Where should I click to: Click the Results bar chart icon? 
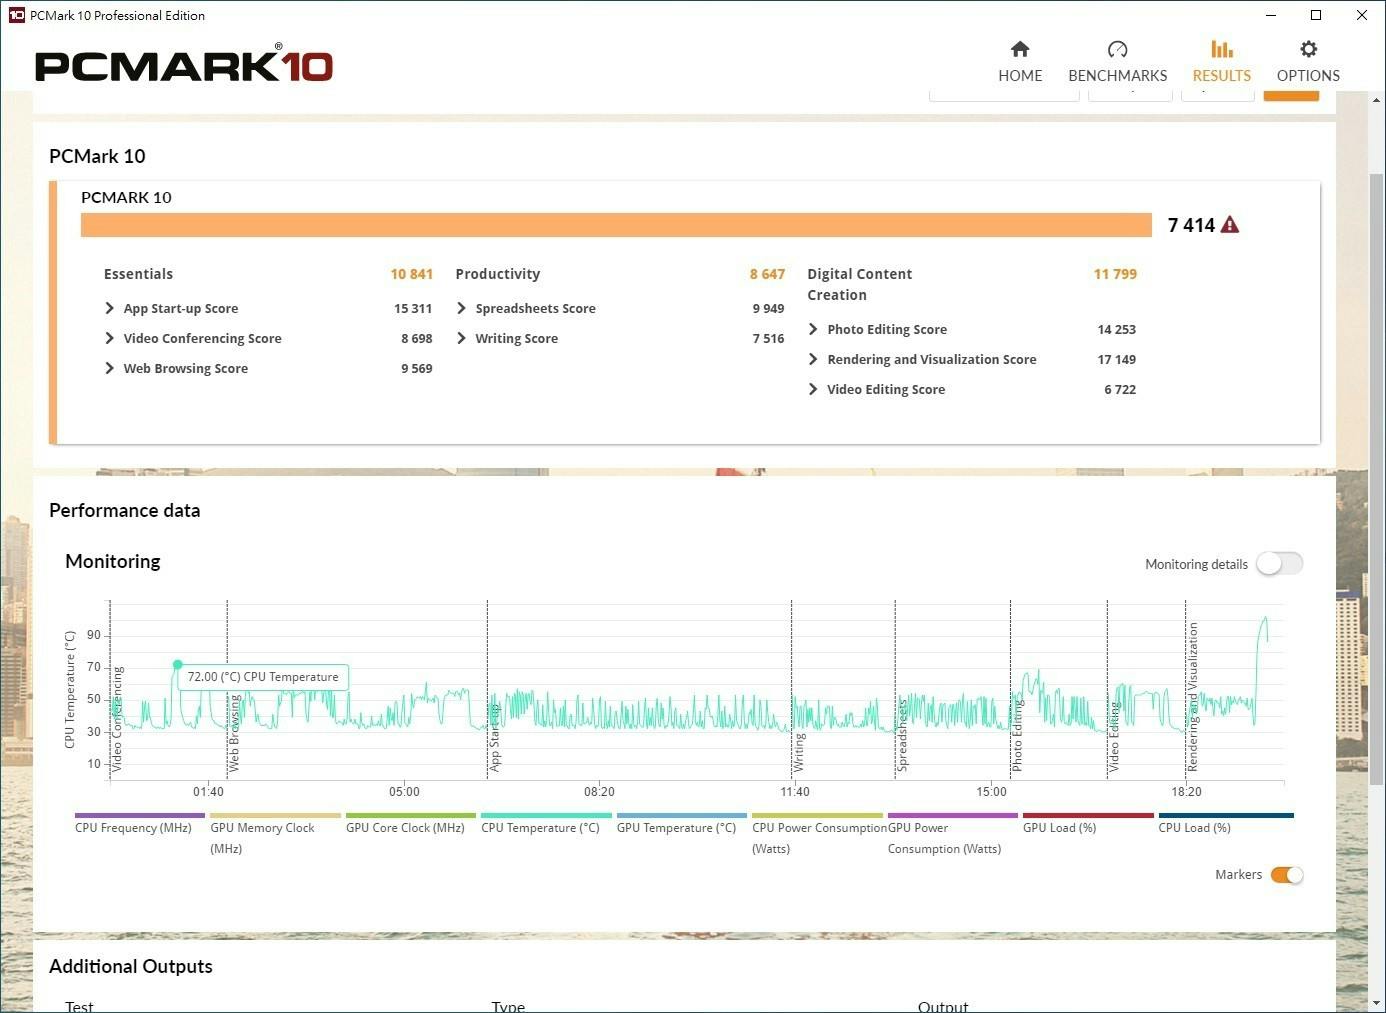[x=1221, y=49]
